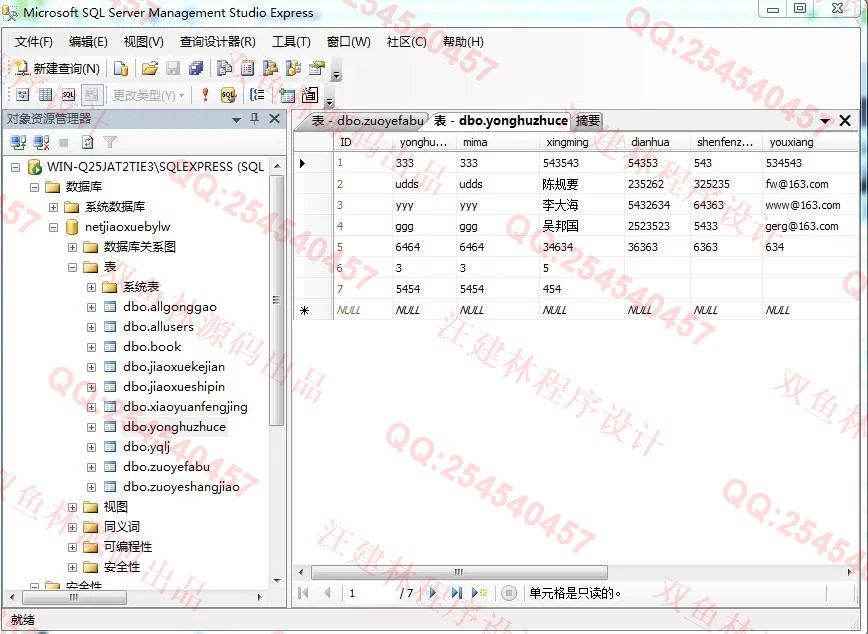Toggle the Results pane icon
Image resolution: width=868 pixels, height=634 pixels.
coord(92,95)
